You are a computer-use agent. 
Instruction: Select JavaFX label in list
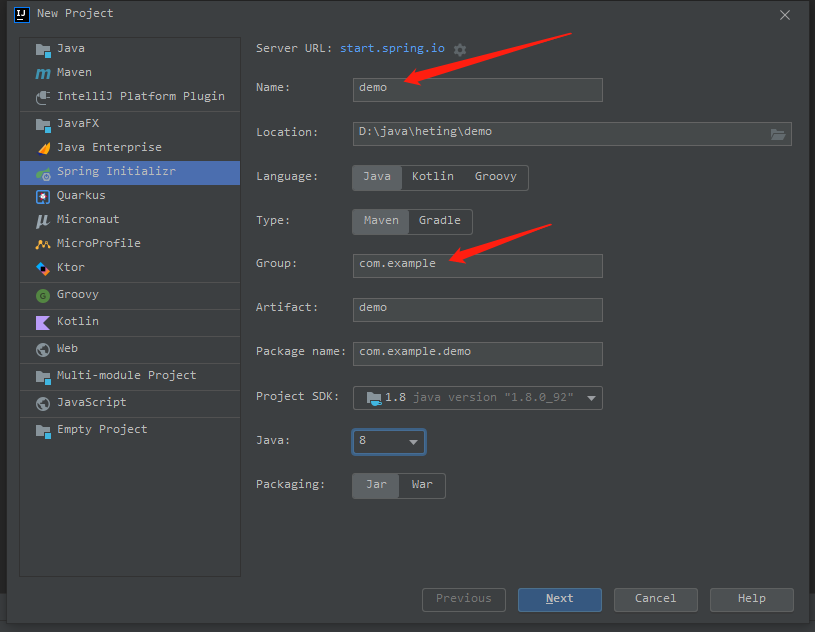pos(78,123)
